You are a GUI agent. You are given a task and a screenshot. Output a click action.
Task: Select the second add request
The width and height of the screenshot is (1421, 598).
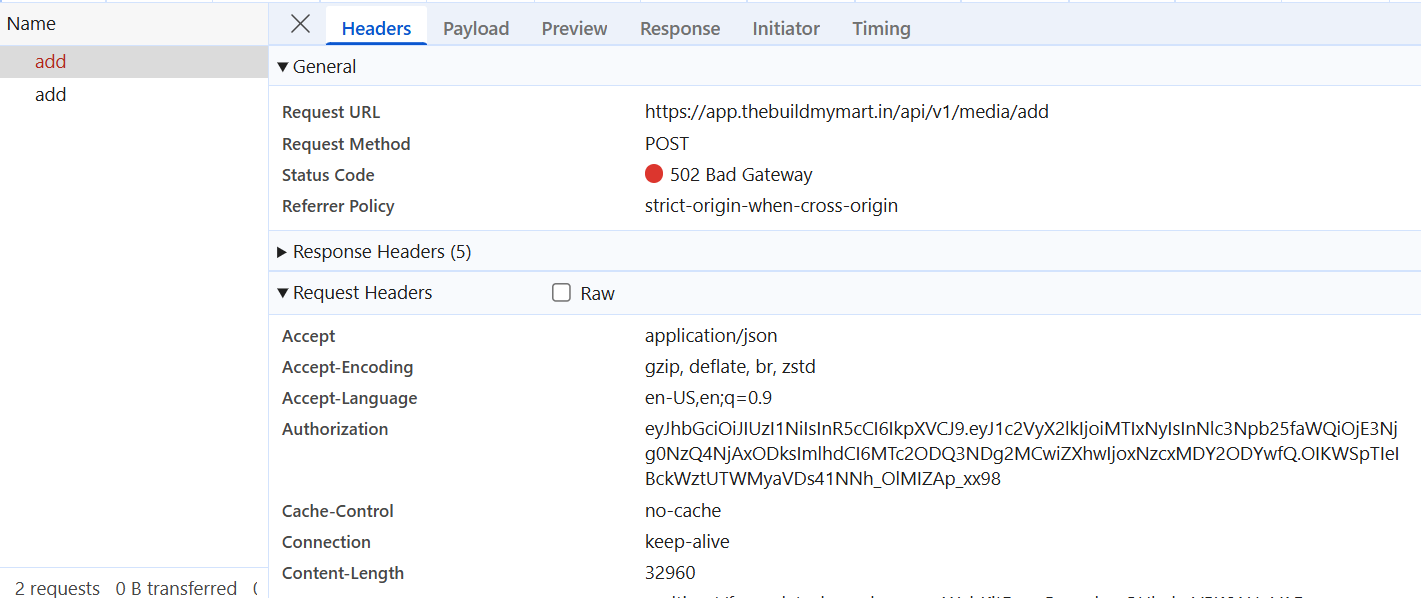pyautogui.click(x=51, y=95)
